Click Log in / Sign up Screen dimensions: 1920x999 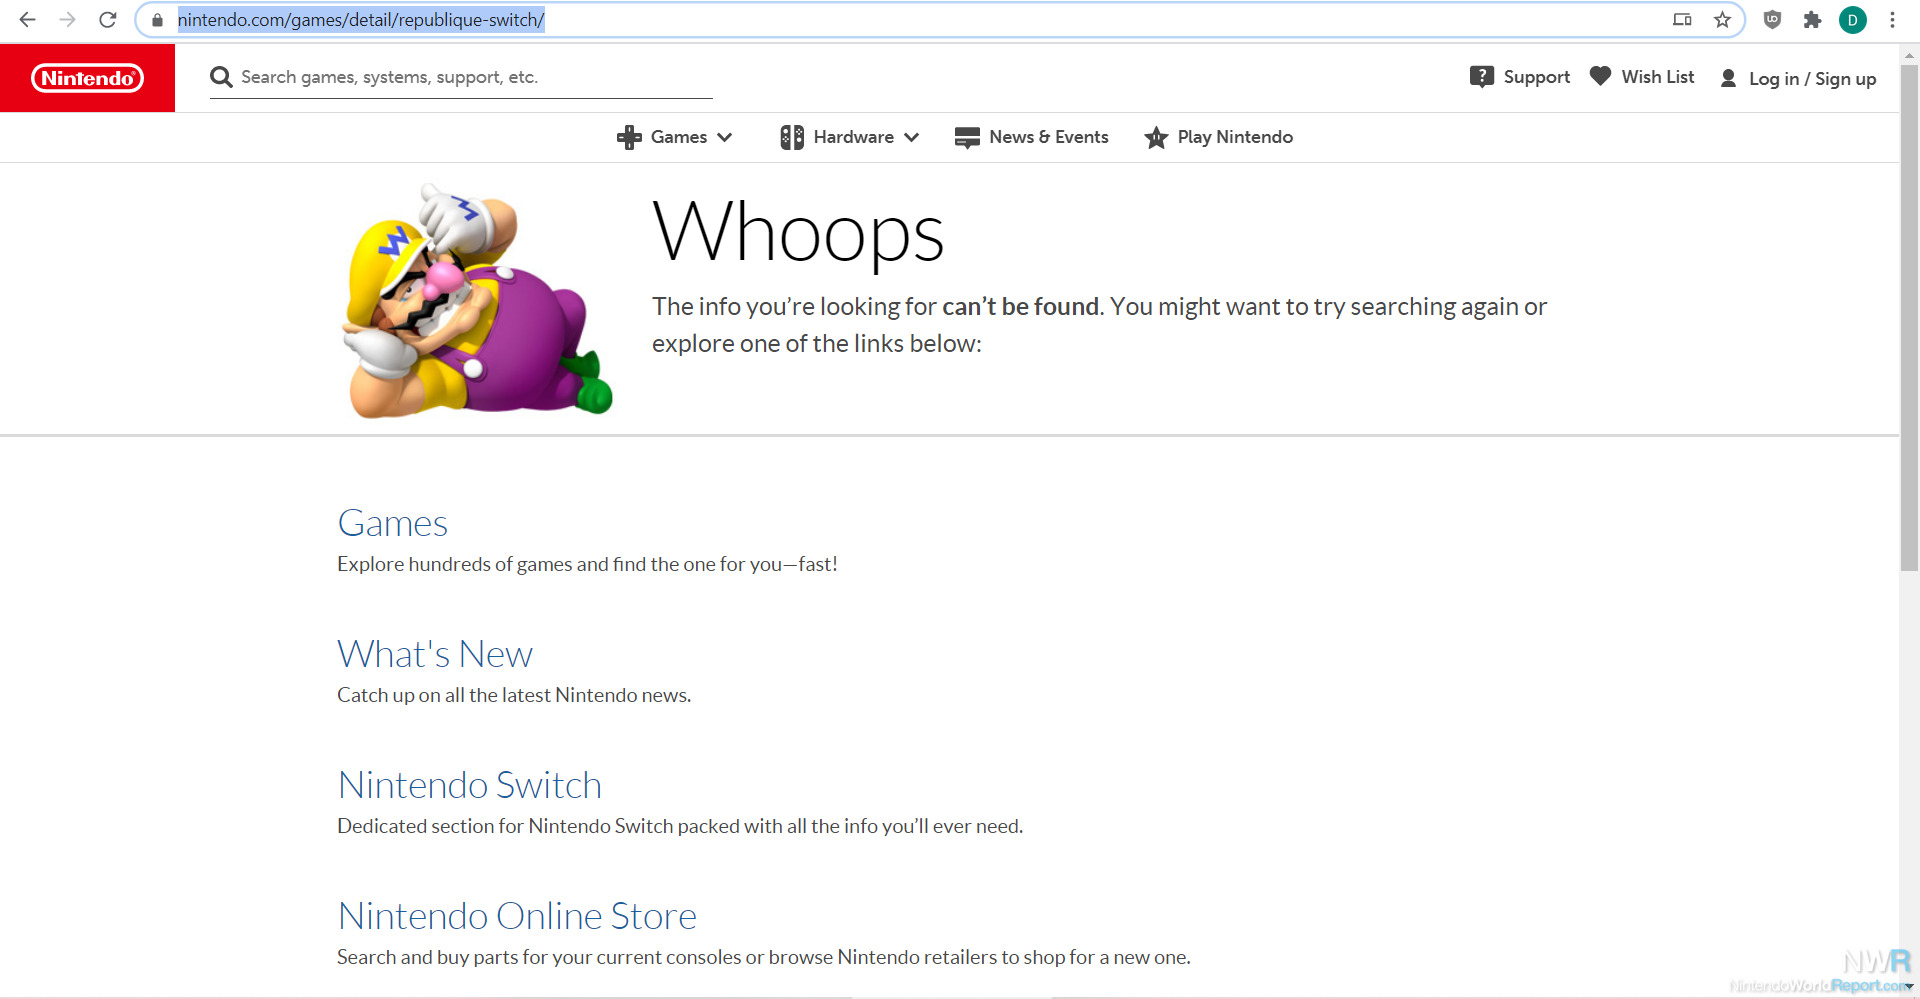pyautogui.click(x=1812, y=79)
